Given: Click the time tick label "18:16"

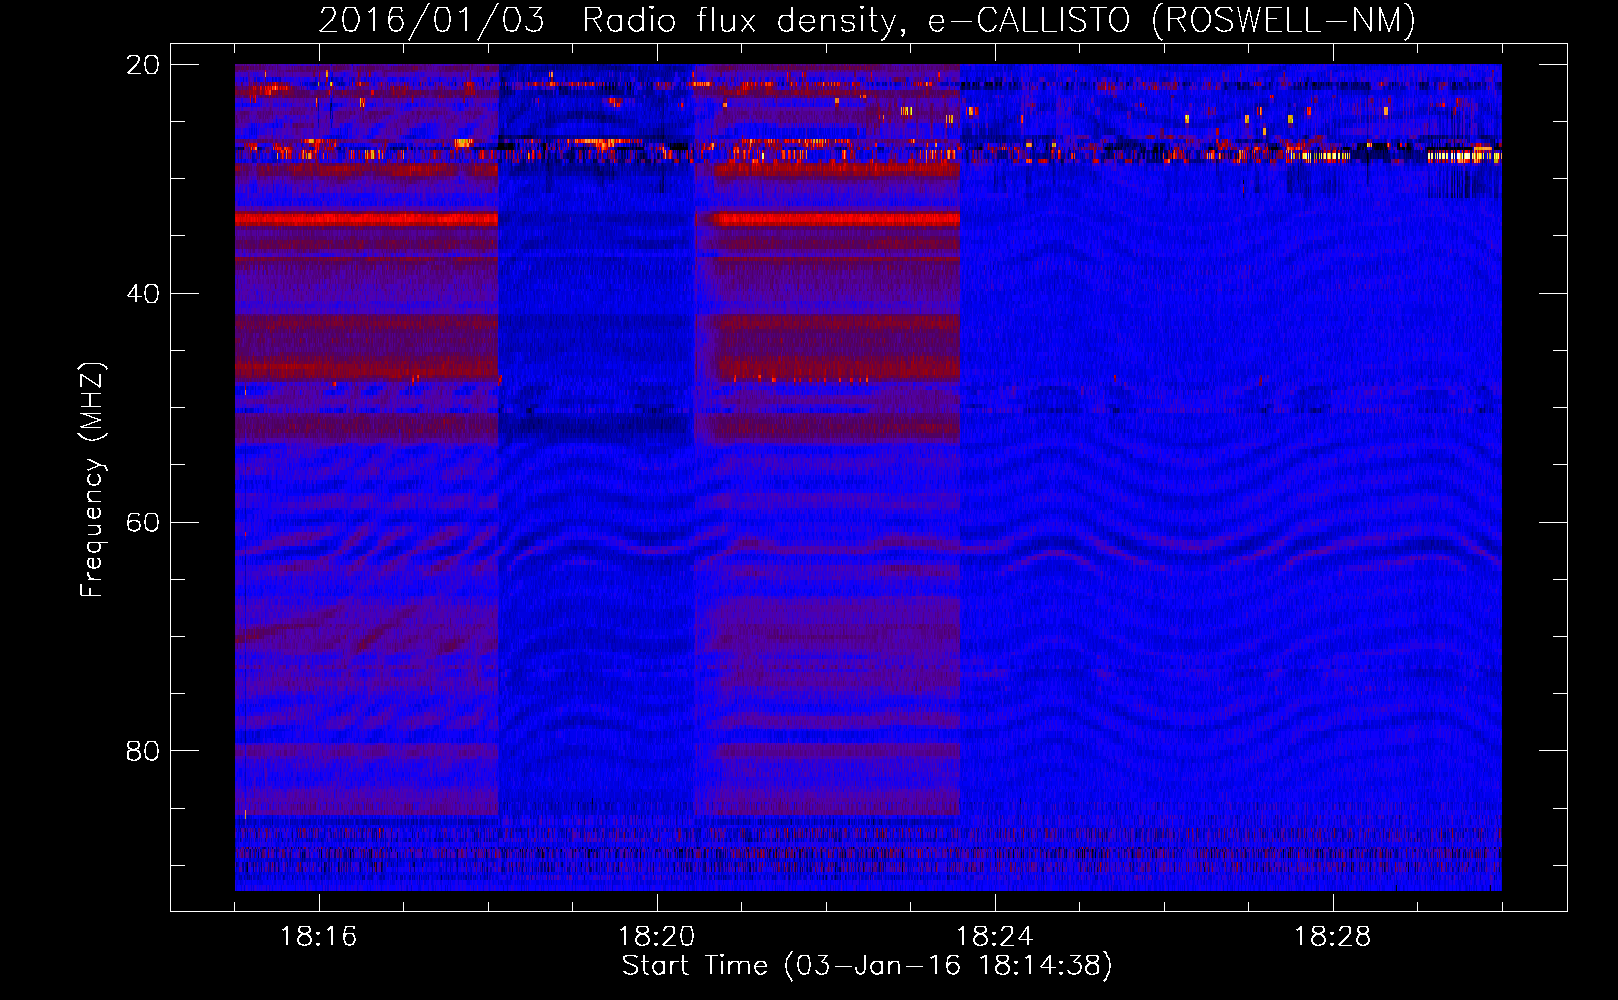Looking at the screenshot, I should click(318, 937).
